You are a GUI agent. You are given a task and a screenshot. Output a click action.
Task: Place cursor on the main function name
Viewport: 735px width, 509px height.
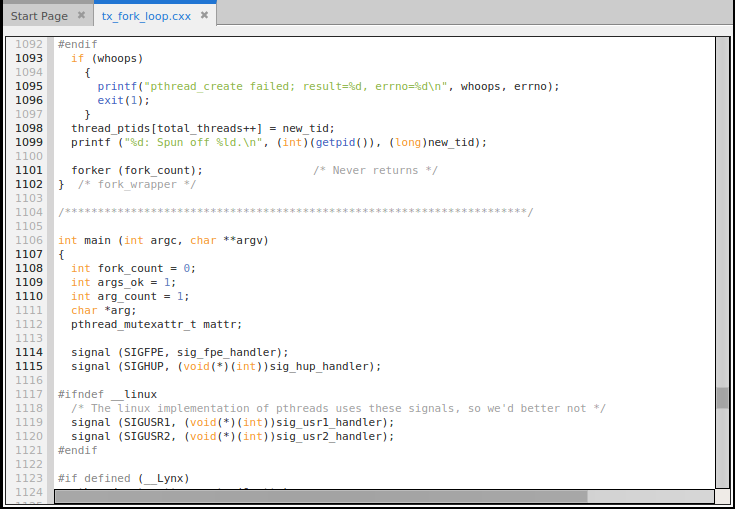tap(97, 240)
